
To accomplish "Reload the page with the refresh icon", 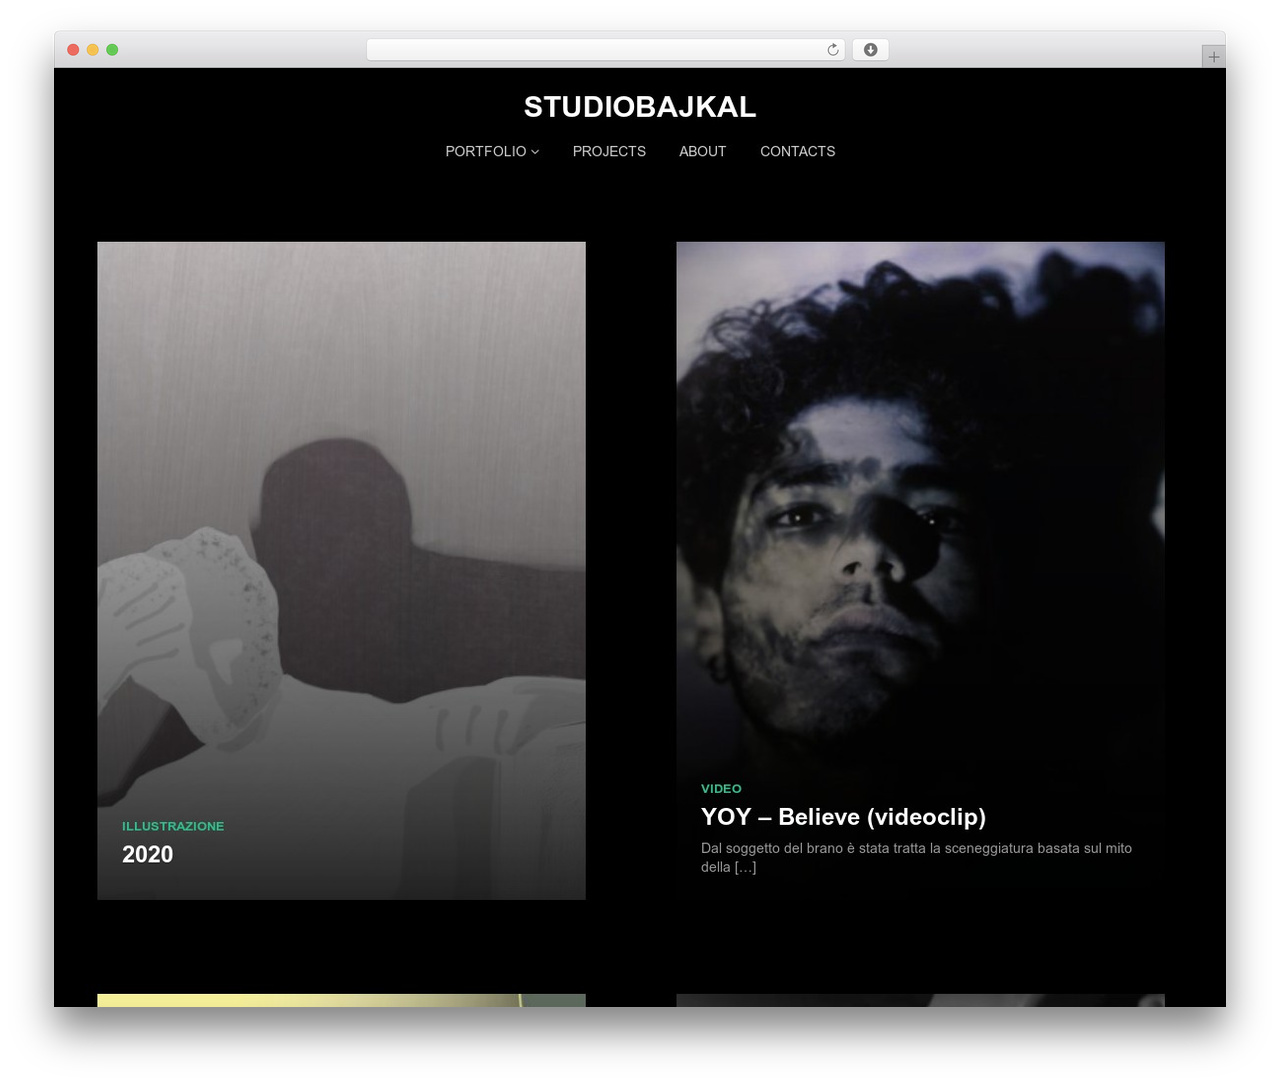I will coord(832,50).
